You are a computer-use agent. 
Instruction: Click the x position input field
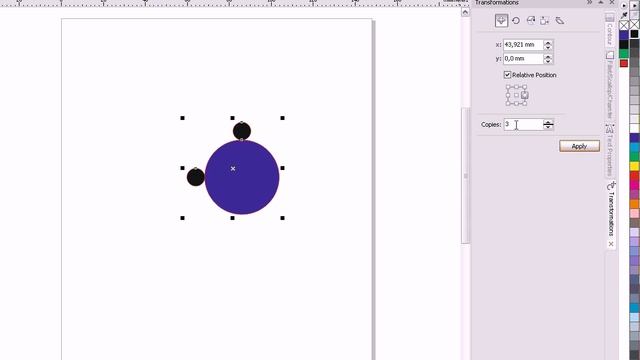(523, 44)
